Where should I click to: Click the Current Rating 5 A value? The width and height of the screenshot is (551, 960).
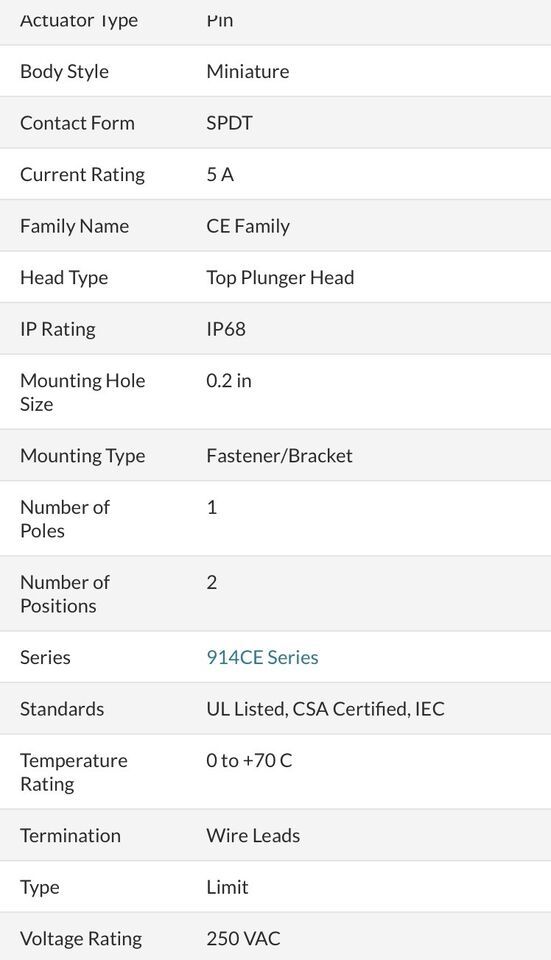220,174
